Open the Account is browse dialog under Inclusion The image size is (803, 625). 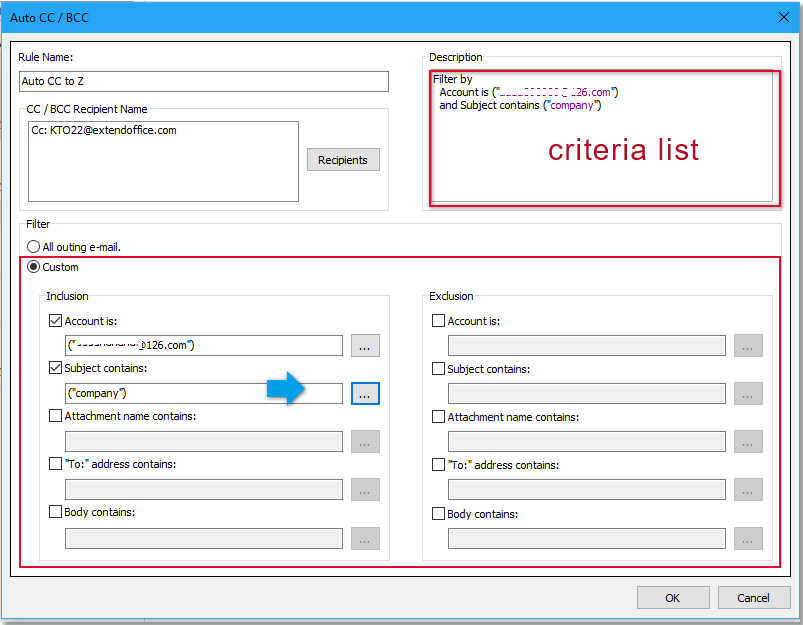pos(365,345)
